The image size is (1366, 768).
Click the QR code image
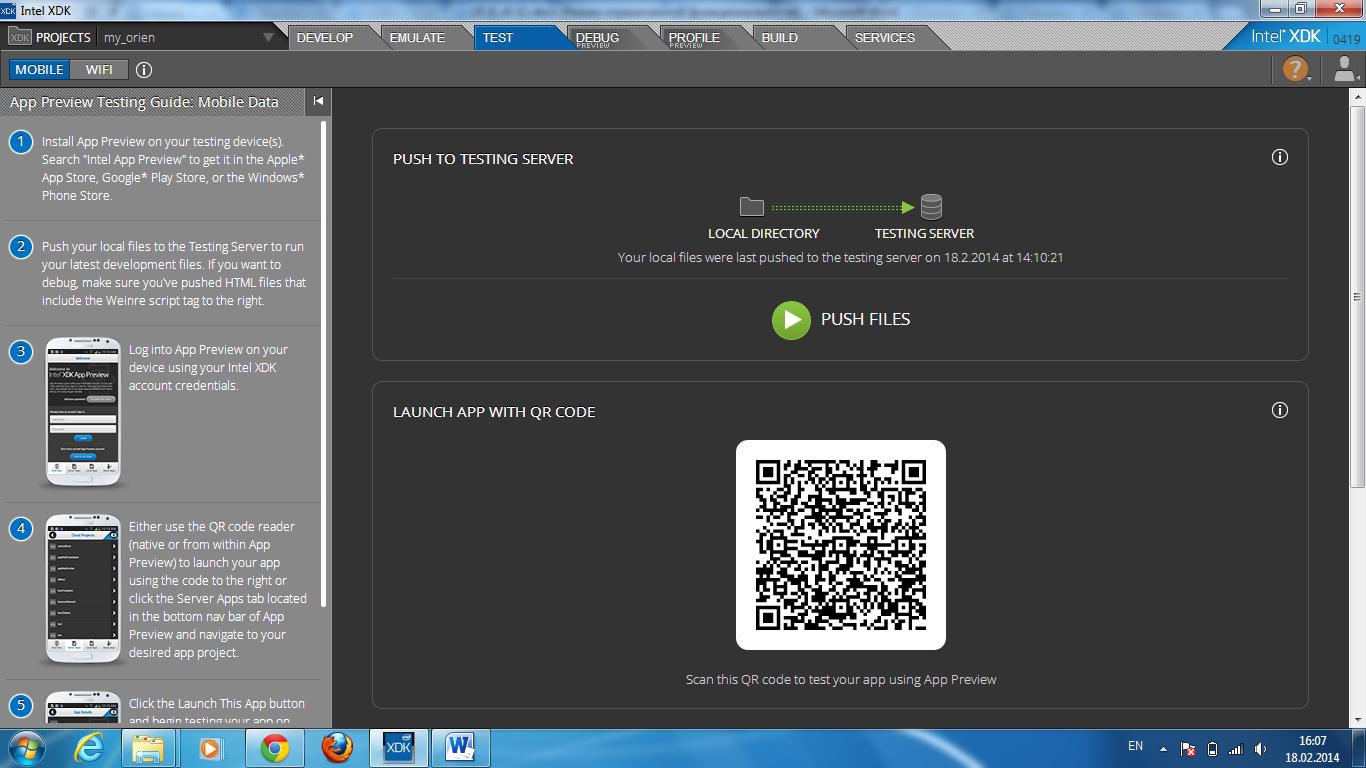point(841,545)
